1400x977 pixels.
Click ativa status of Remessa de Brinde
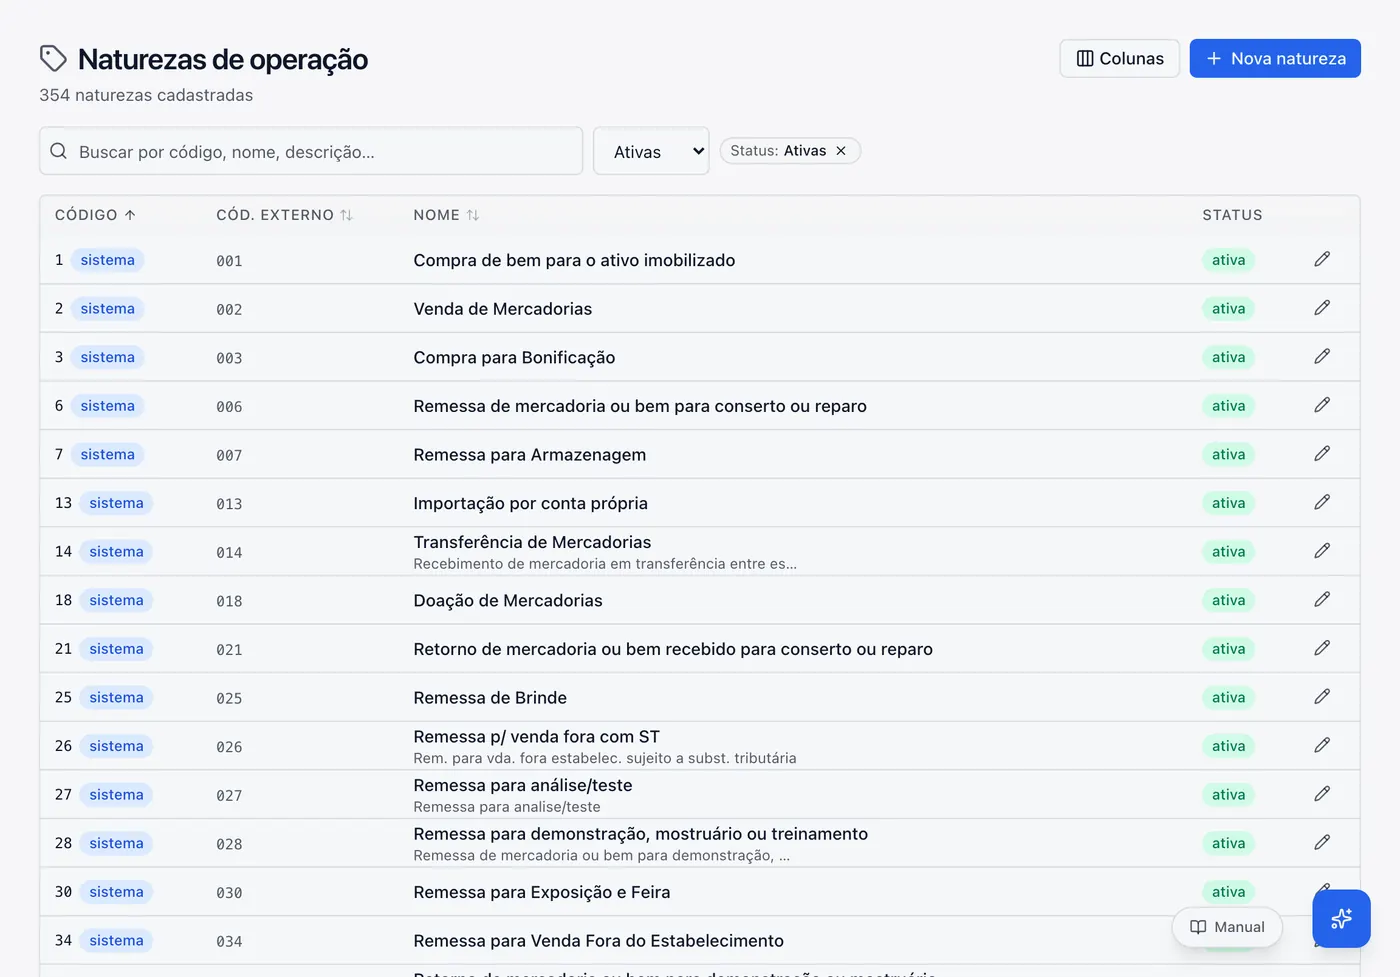coord(1228,697)
